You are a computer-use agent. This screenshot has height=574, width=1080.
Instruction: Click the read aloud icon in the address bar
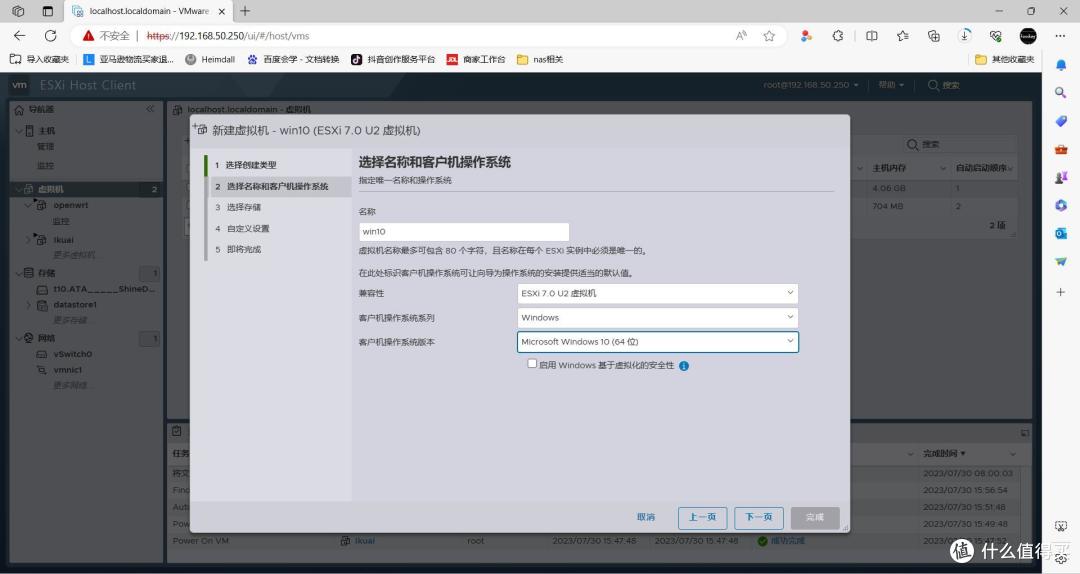741,36
